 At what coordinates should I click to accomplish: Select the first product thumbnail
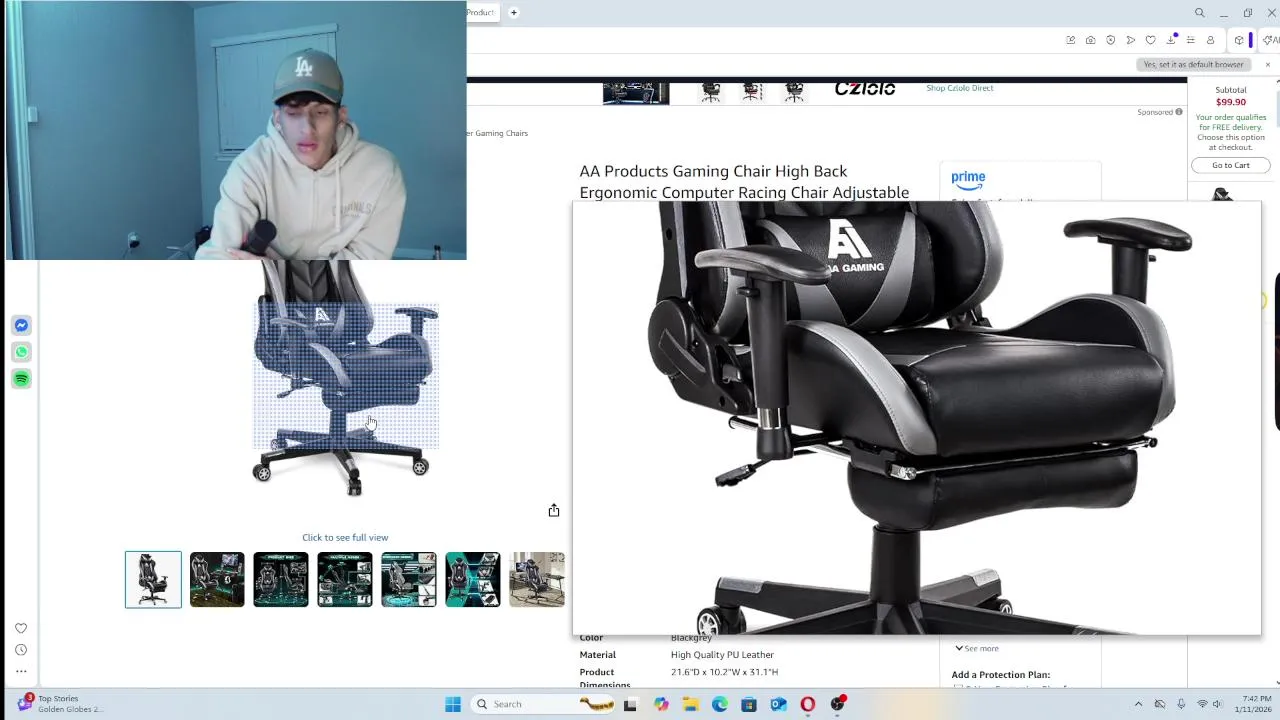point(153,579)
